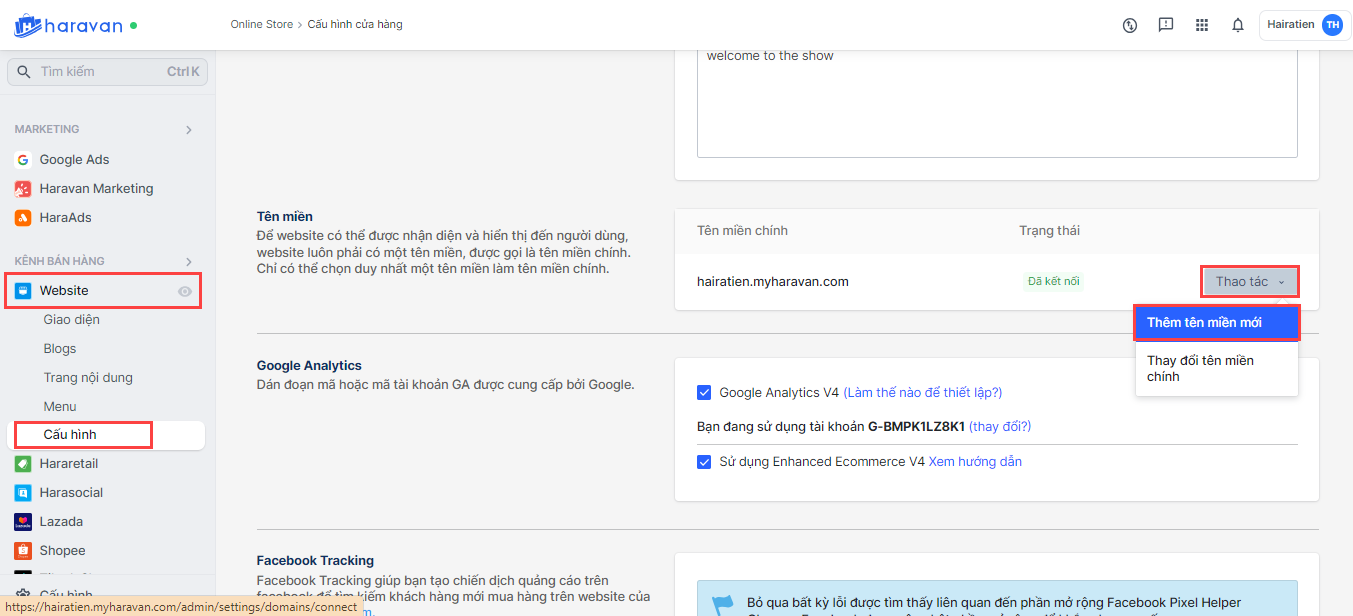Open the Thao tác dropdown
This screenshot has height=616, width=1353.
click(x=1250, y=282)
